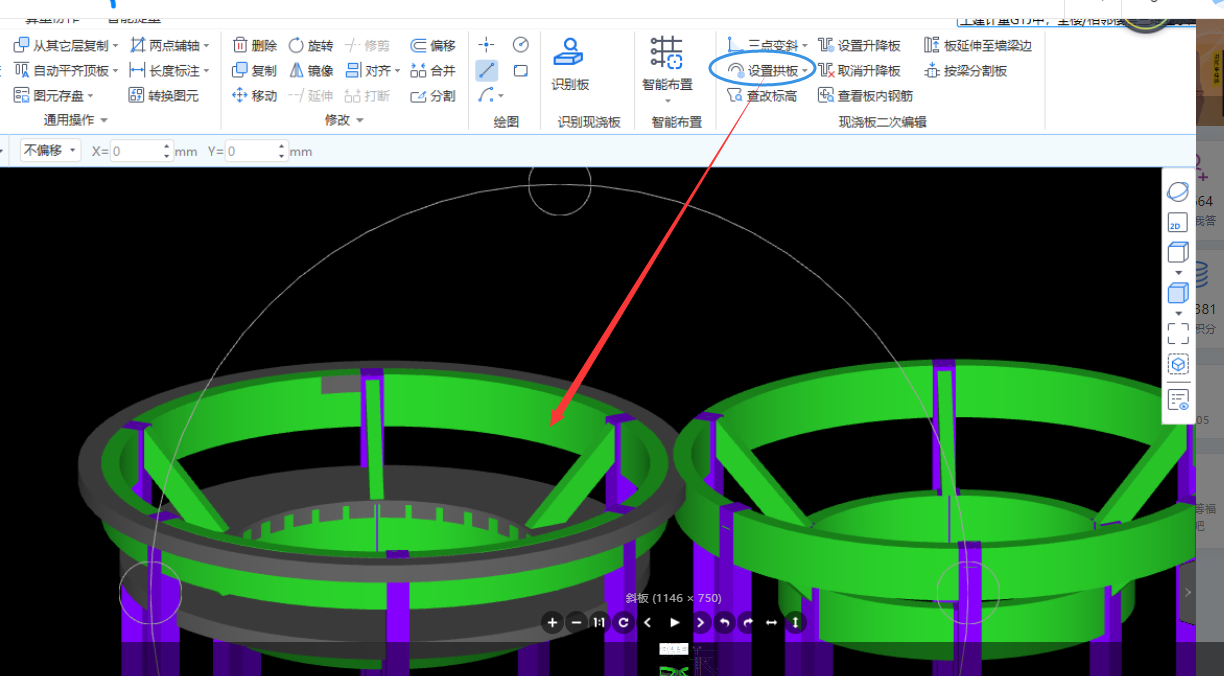Open 设置拱板 dropdown
The image size is (1224, 676).
[805, 71]
